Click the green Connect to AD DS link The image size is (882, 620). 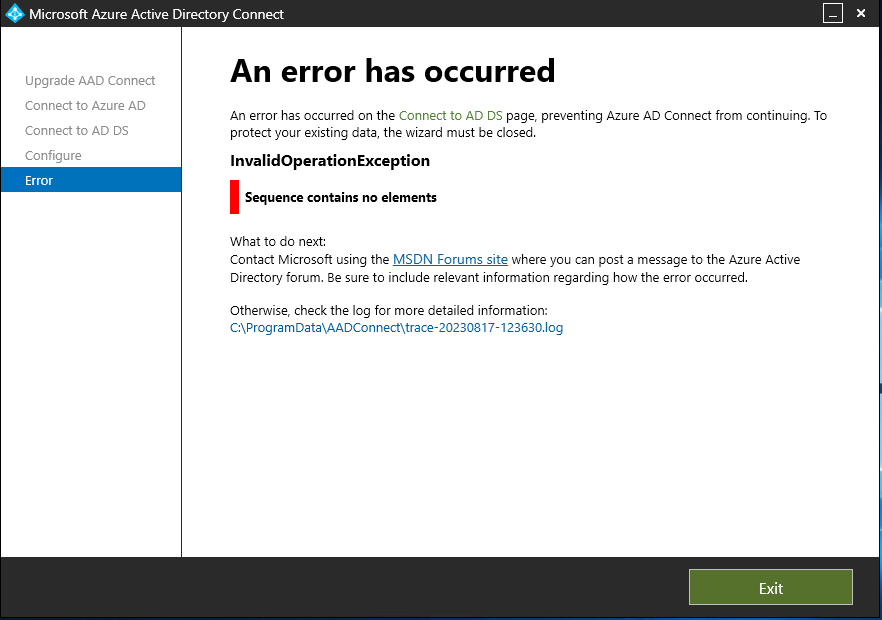(x=451, y=115)
